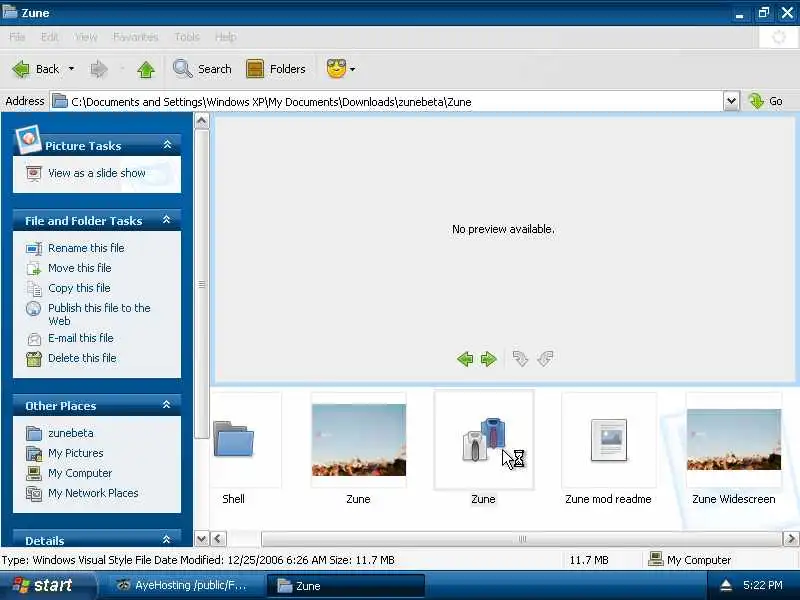
Task: Click Publish this file to the Web
Action: pyautogui.click(x=99, y=314)
